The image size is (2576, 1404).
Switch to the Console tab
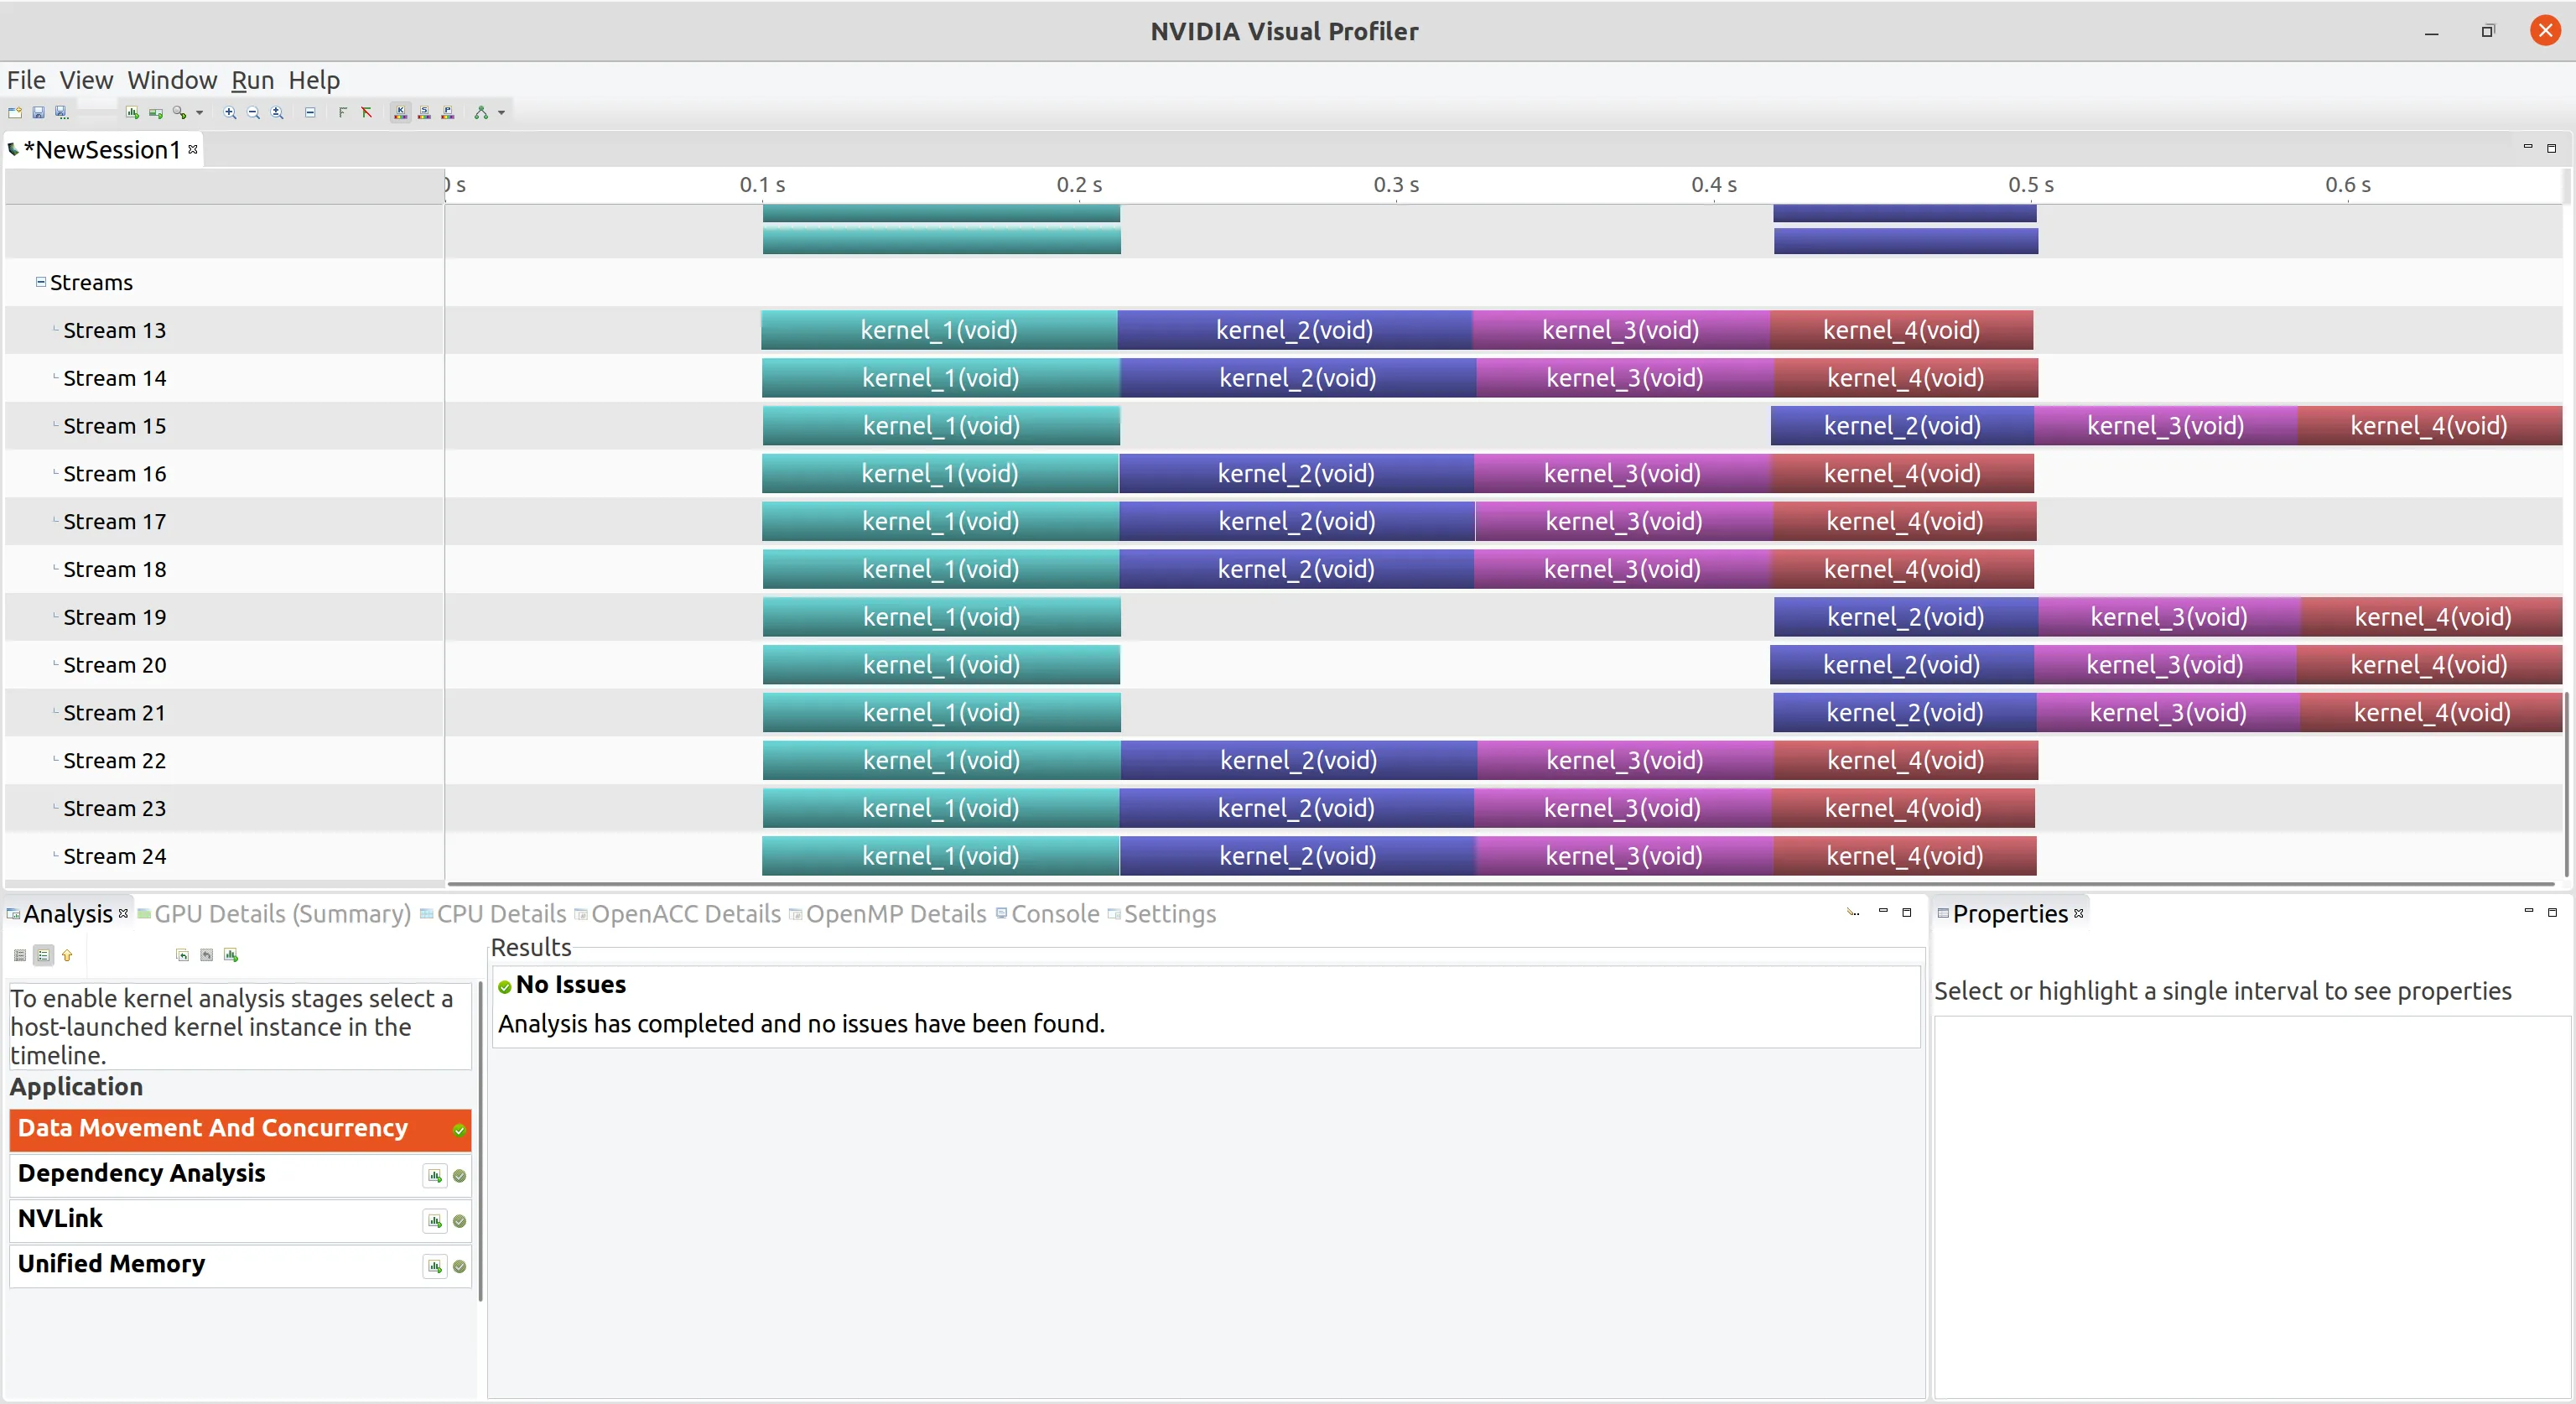[1047, 914]
